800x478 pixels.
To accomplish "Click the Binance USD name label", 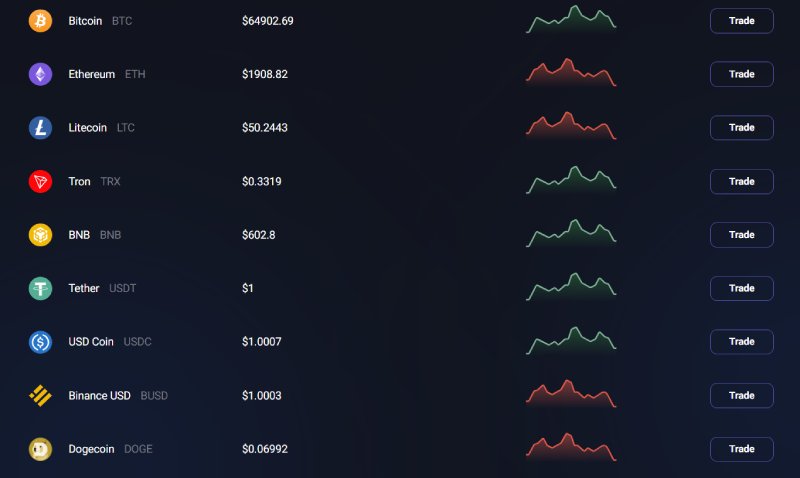I will (99, 395).
